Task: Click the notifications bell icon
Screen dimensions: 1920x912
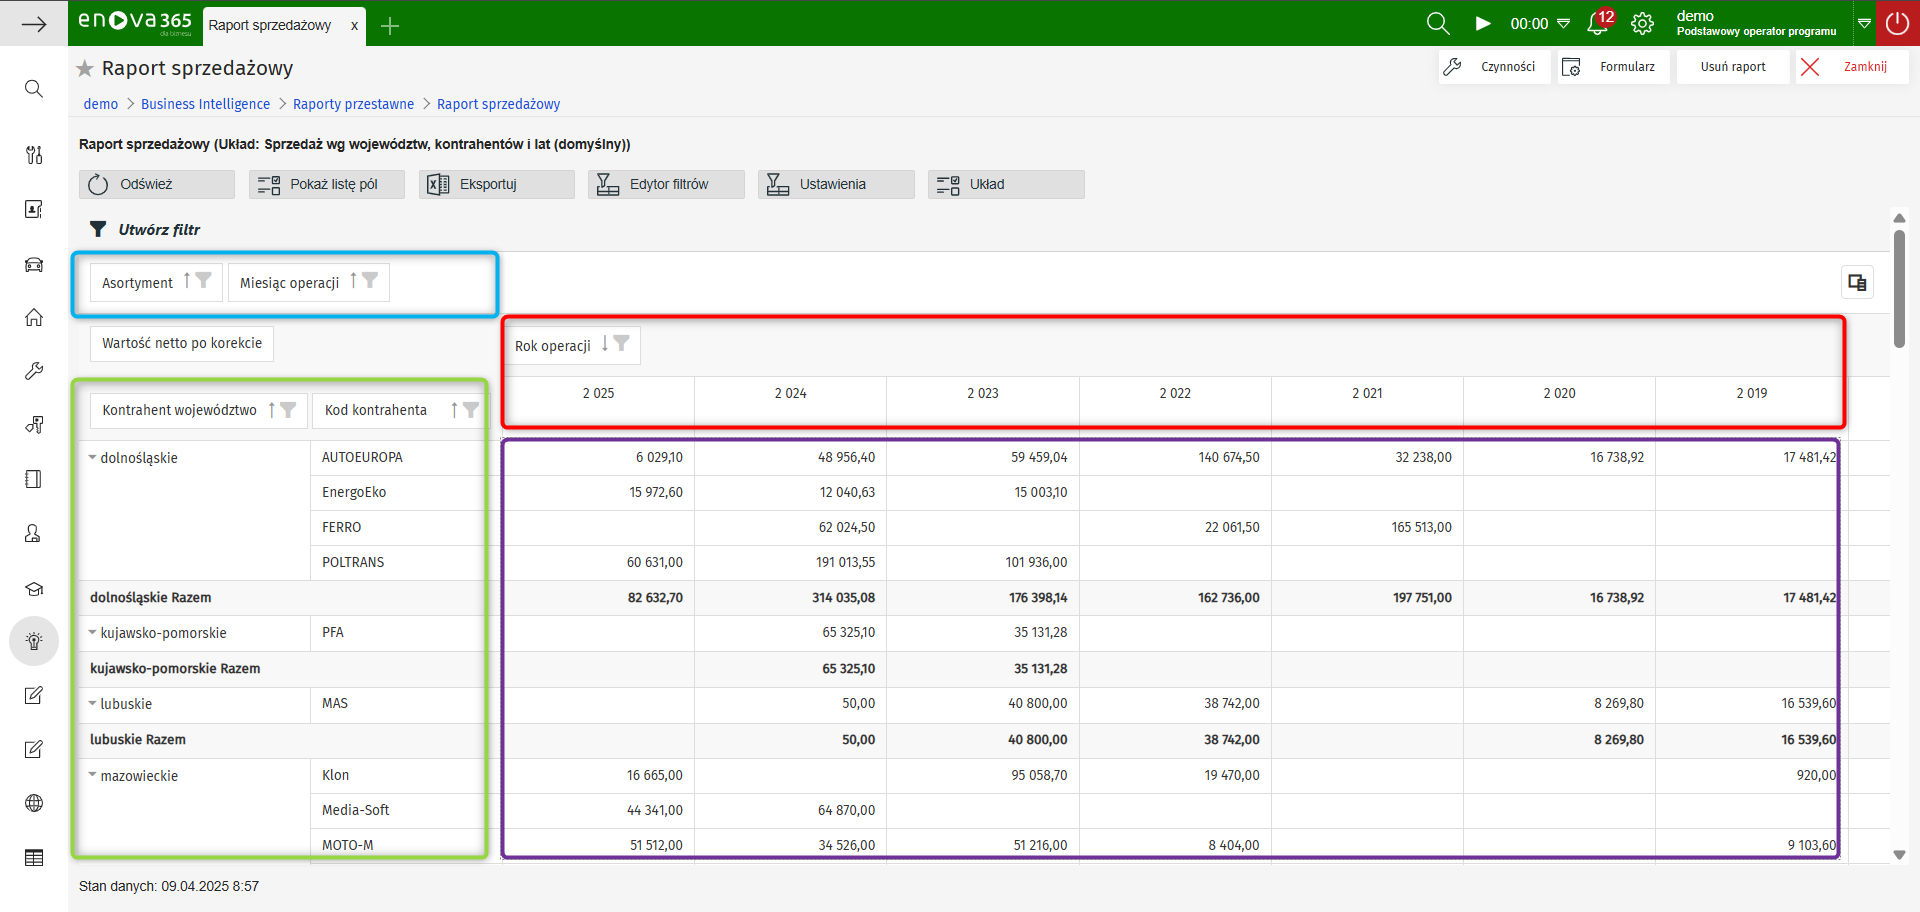Action: (1597, 24)
